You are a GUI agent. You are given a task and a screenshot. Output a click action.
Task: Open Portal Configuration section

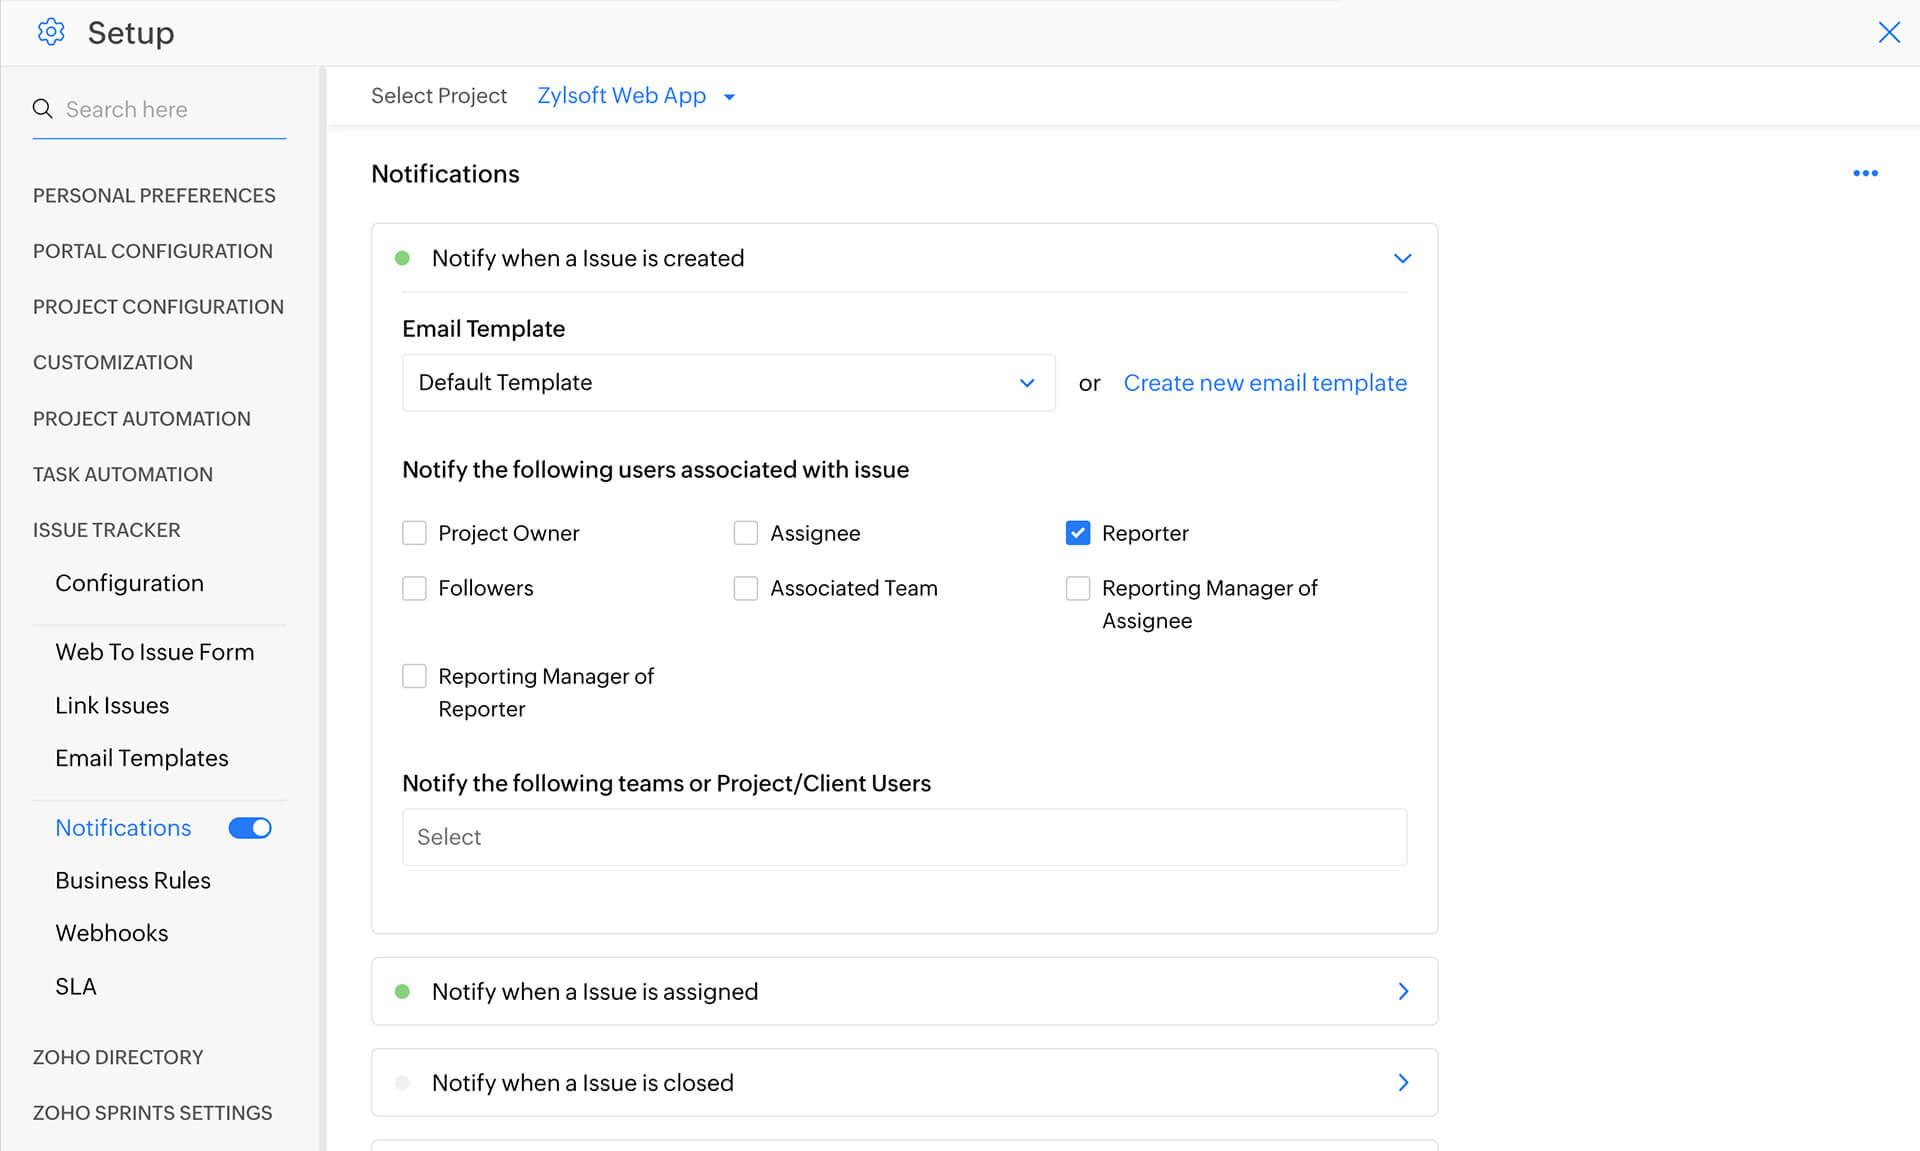coord(152,251)
